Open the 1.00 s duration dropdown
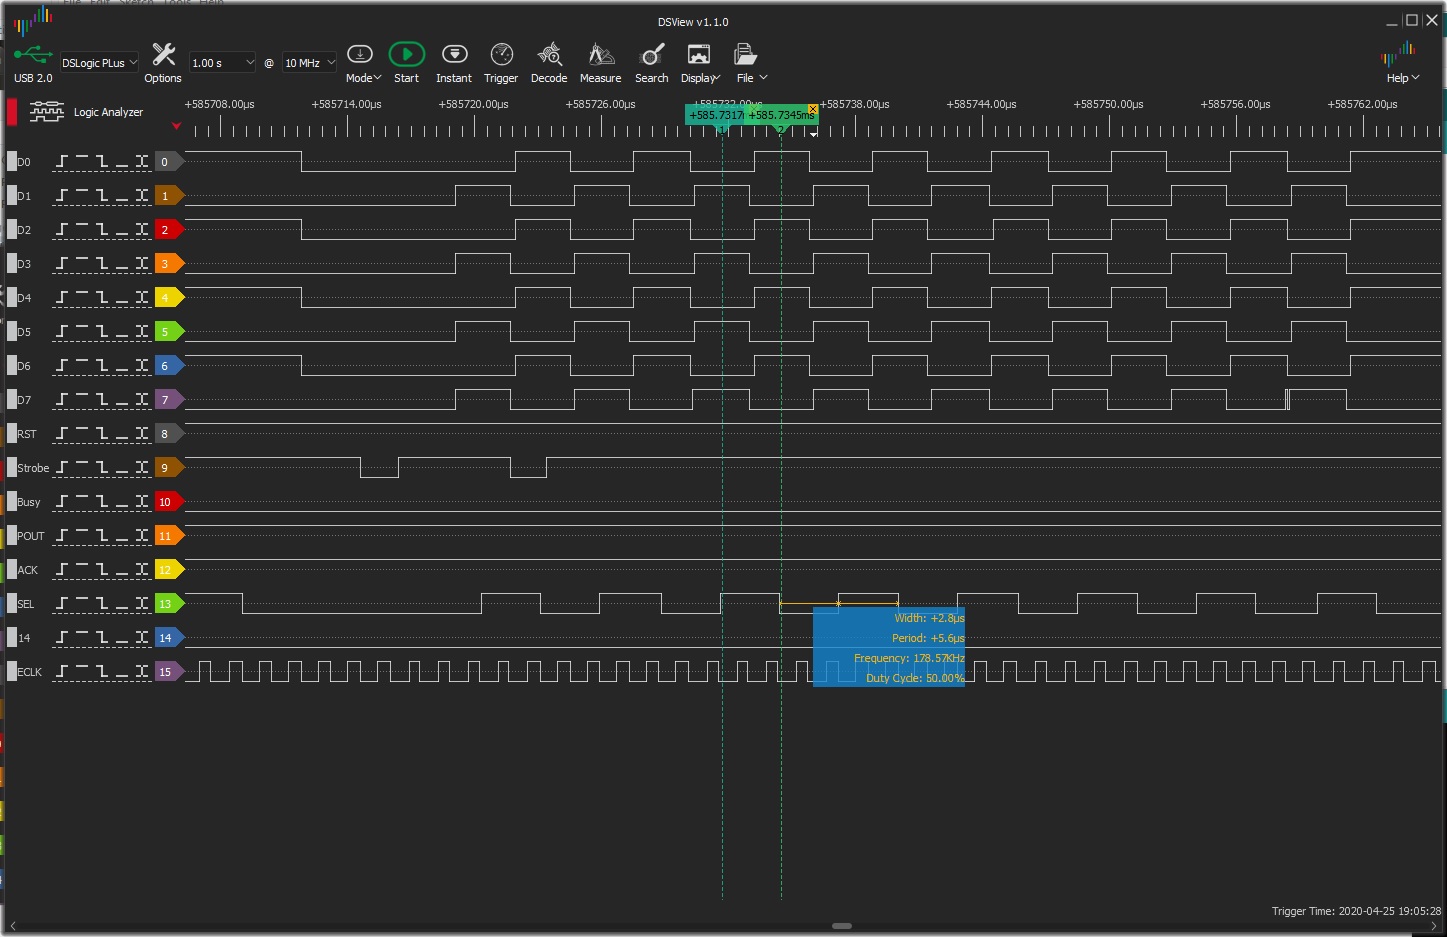This screenshot has width=1447, height=937. [x=222, y=63]
